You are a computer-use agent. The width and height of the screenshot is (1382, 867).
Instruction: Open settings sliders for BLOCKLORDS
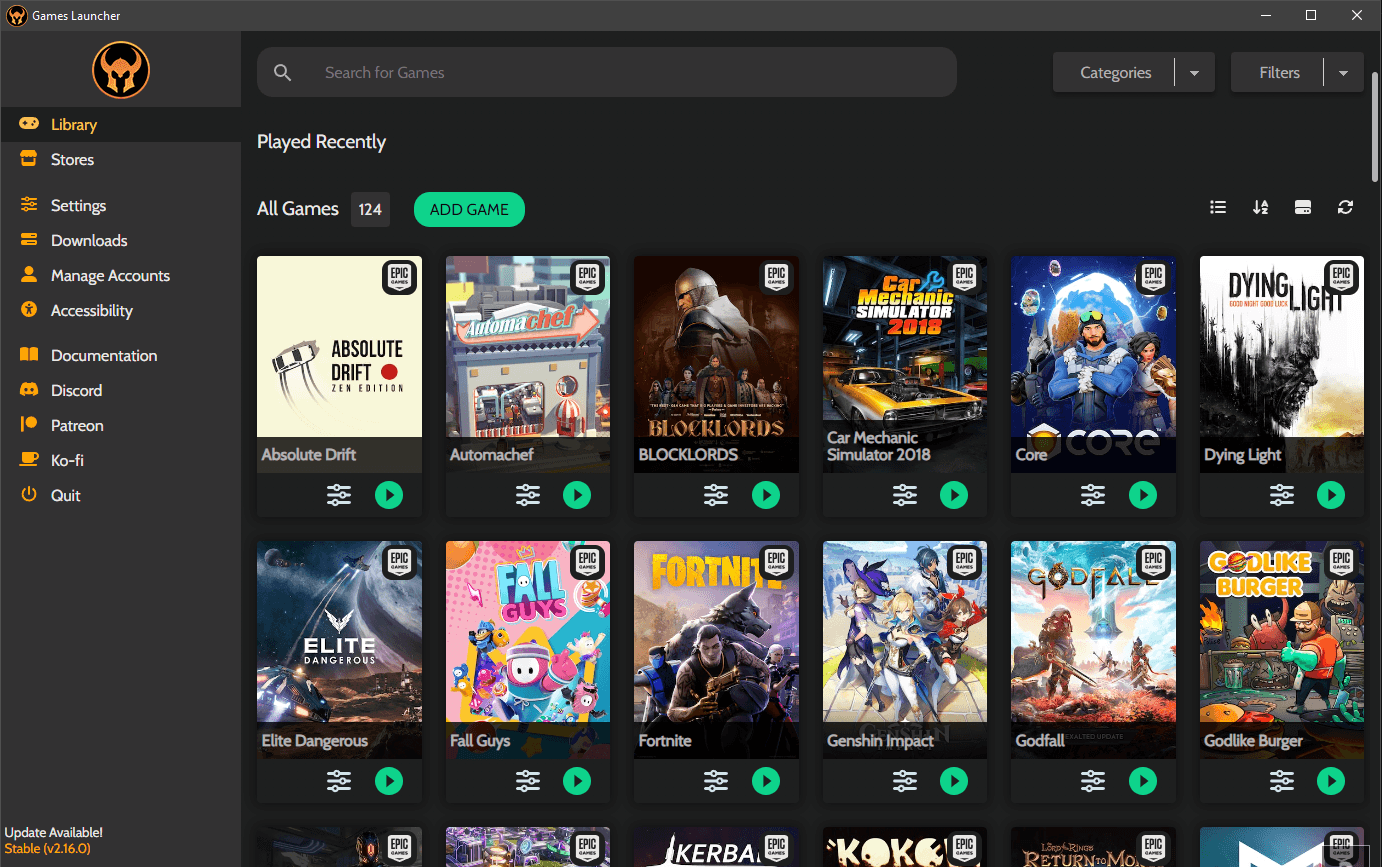tap(716, 495)
